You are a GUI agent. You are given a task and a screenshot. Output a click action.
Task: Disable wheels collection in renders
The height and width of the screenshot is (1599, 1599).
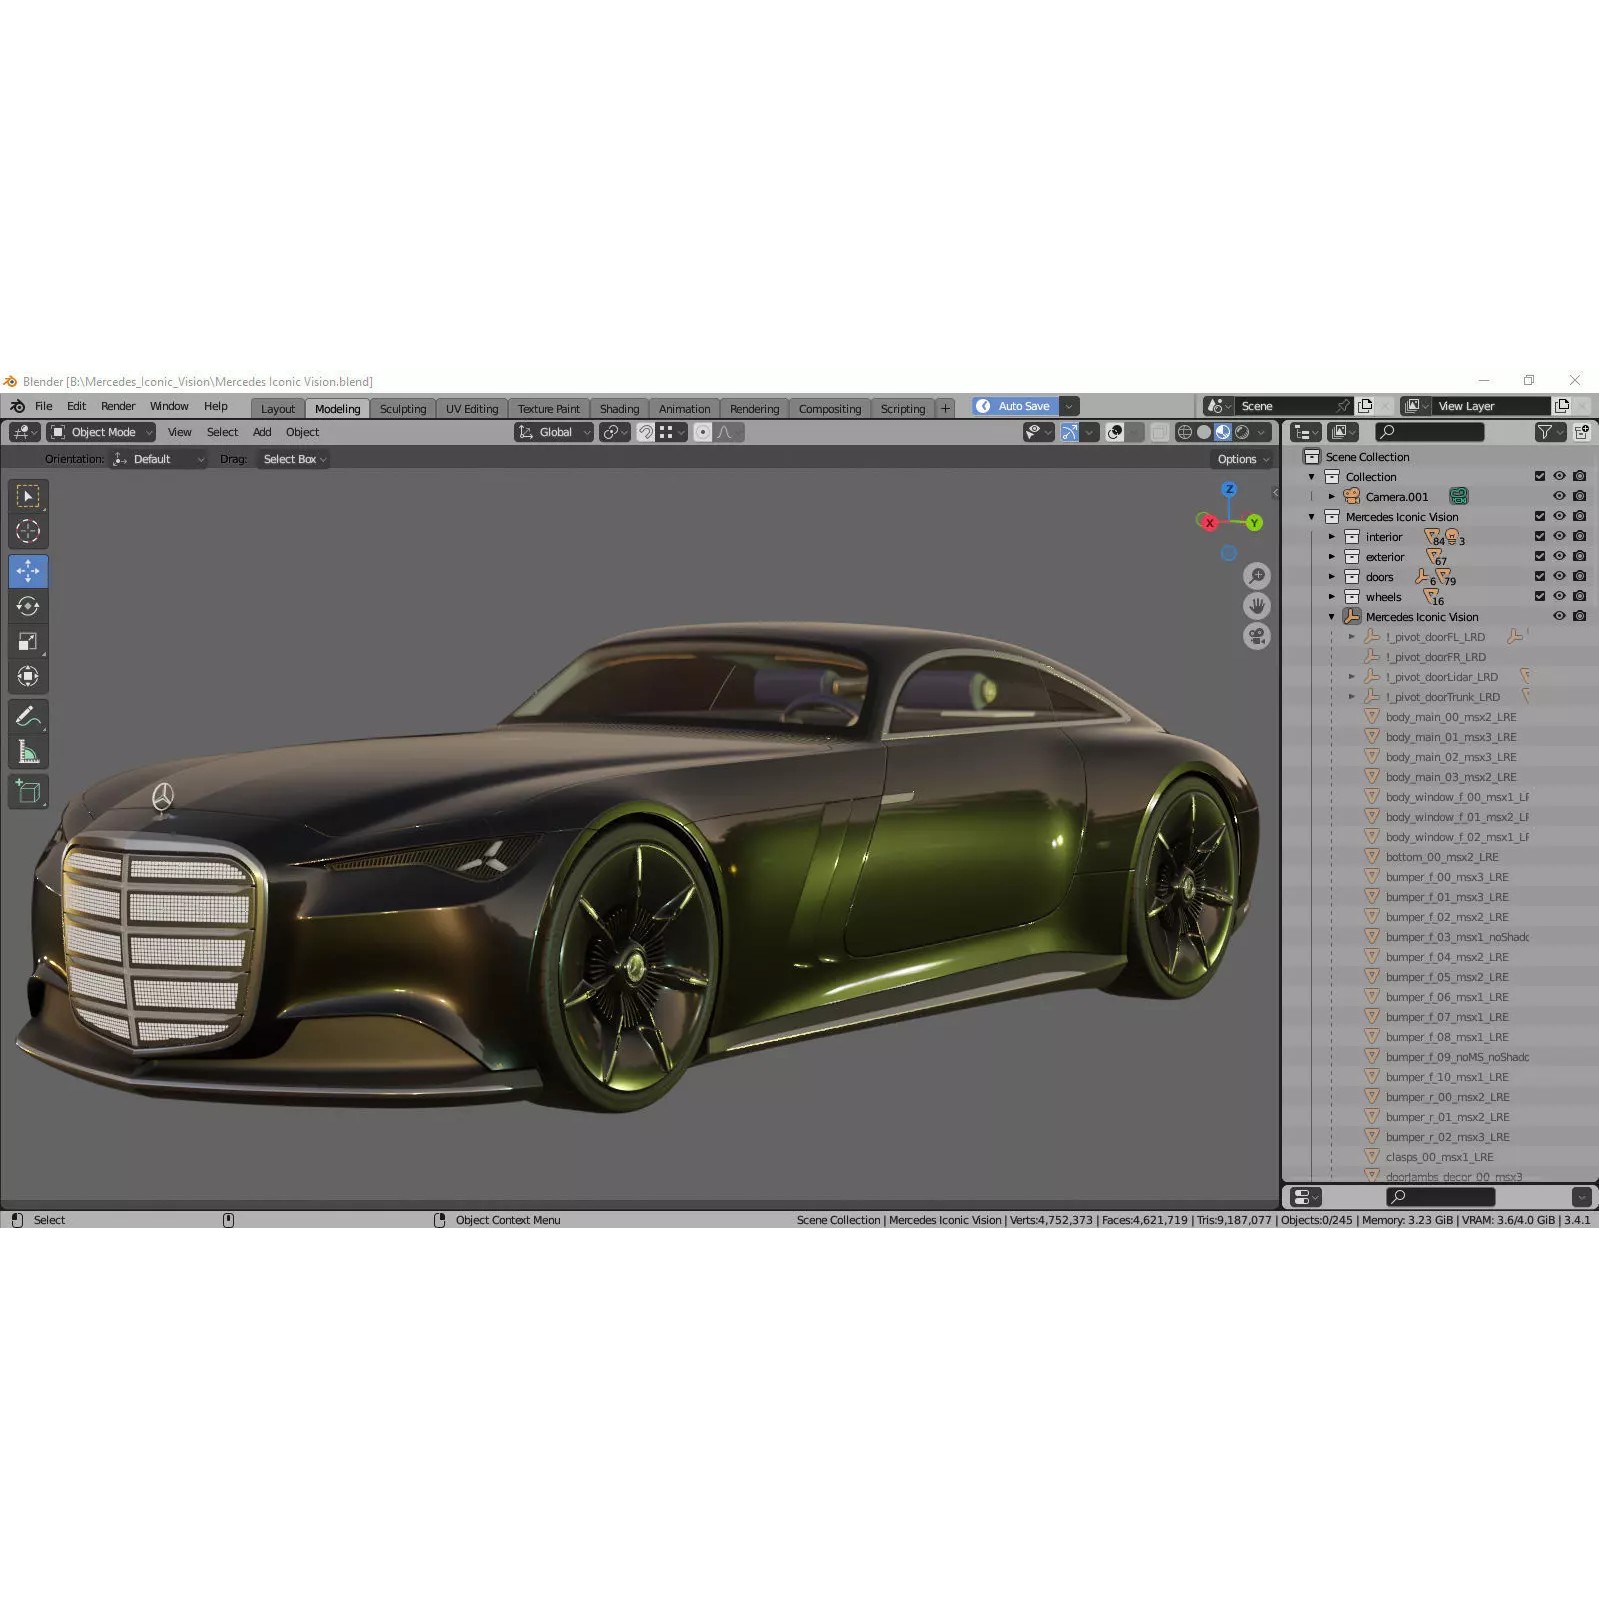coord(1579,597)
